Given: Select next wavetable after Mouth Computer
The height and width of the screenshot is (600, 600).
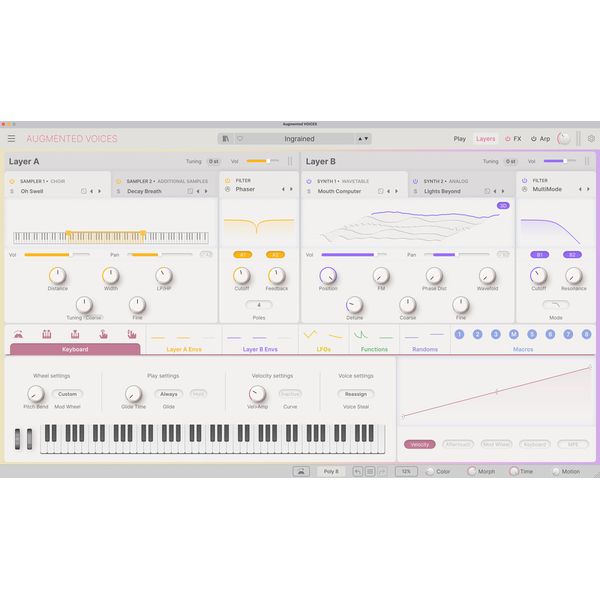Looking at the screenshot, I should [x=396, y=191].
